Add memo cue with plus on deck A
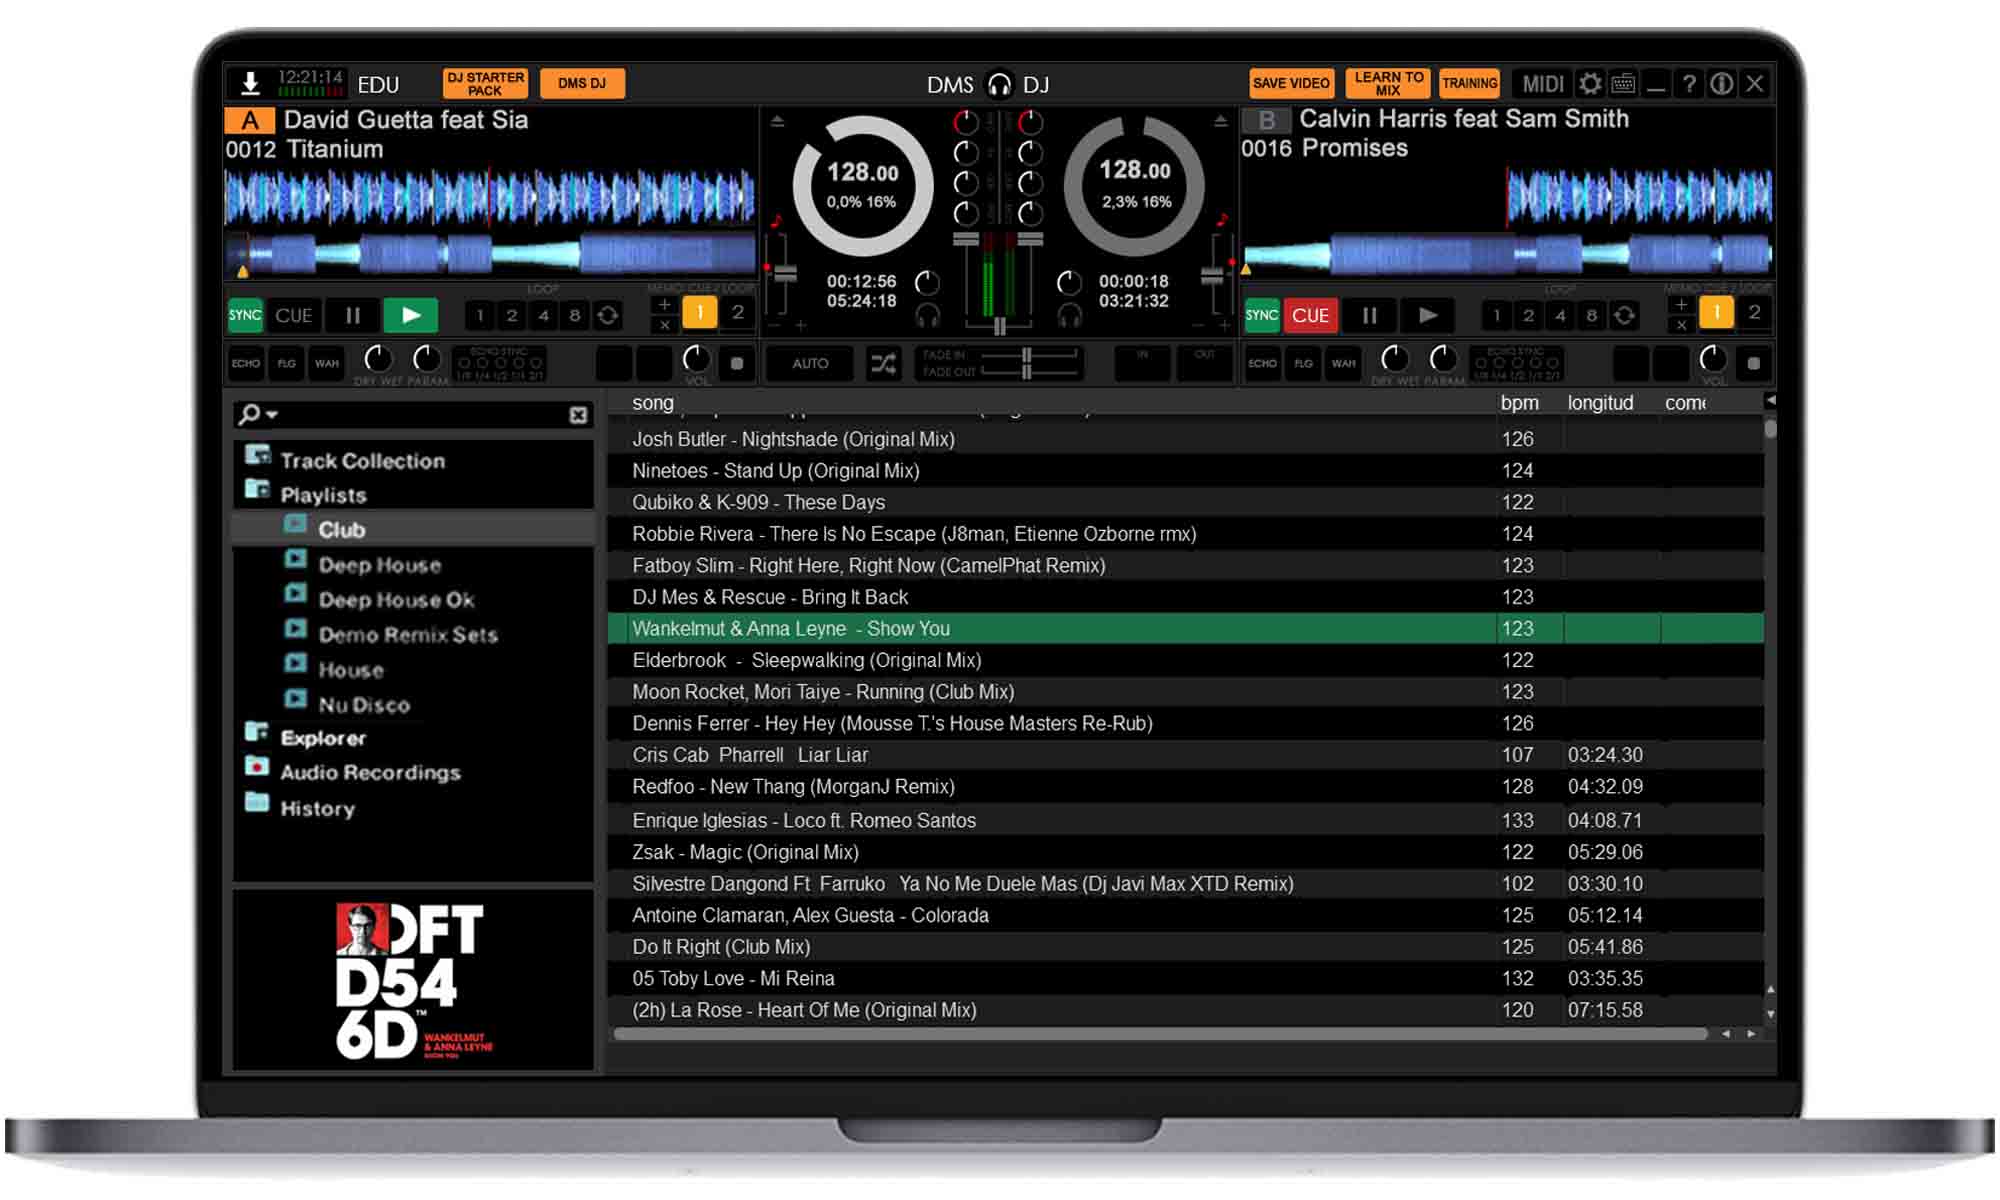 tap(664, 304)
